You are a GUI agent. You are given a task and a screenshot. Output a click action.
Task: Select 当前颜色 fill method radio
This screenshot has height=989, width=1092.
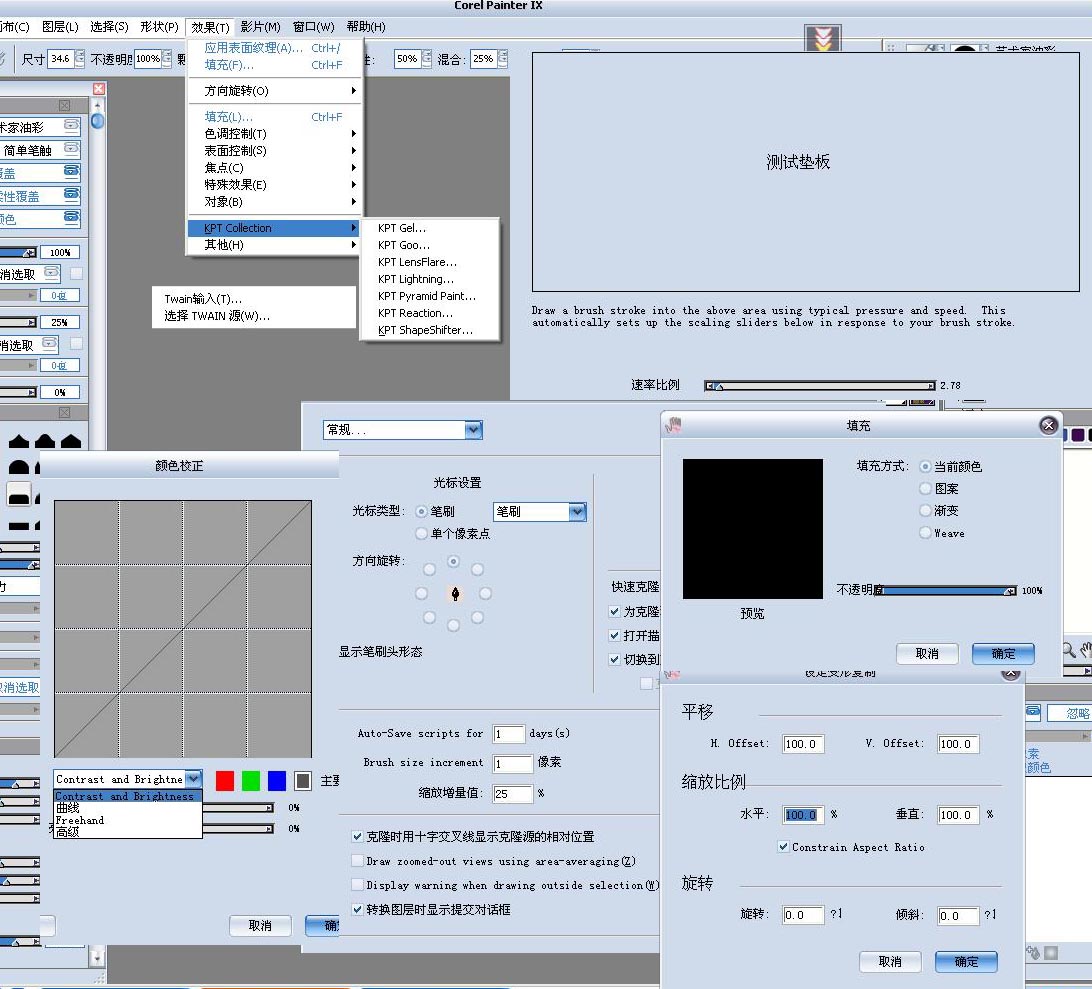tap(925, 467)
